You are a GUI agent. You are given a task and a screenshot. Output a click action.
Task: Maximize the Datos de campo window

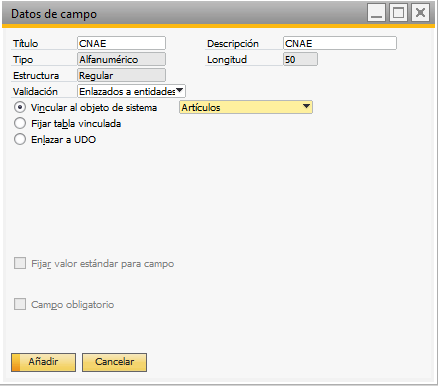398,13
